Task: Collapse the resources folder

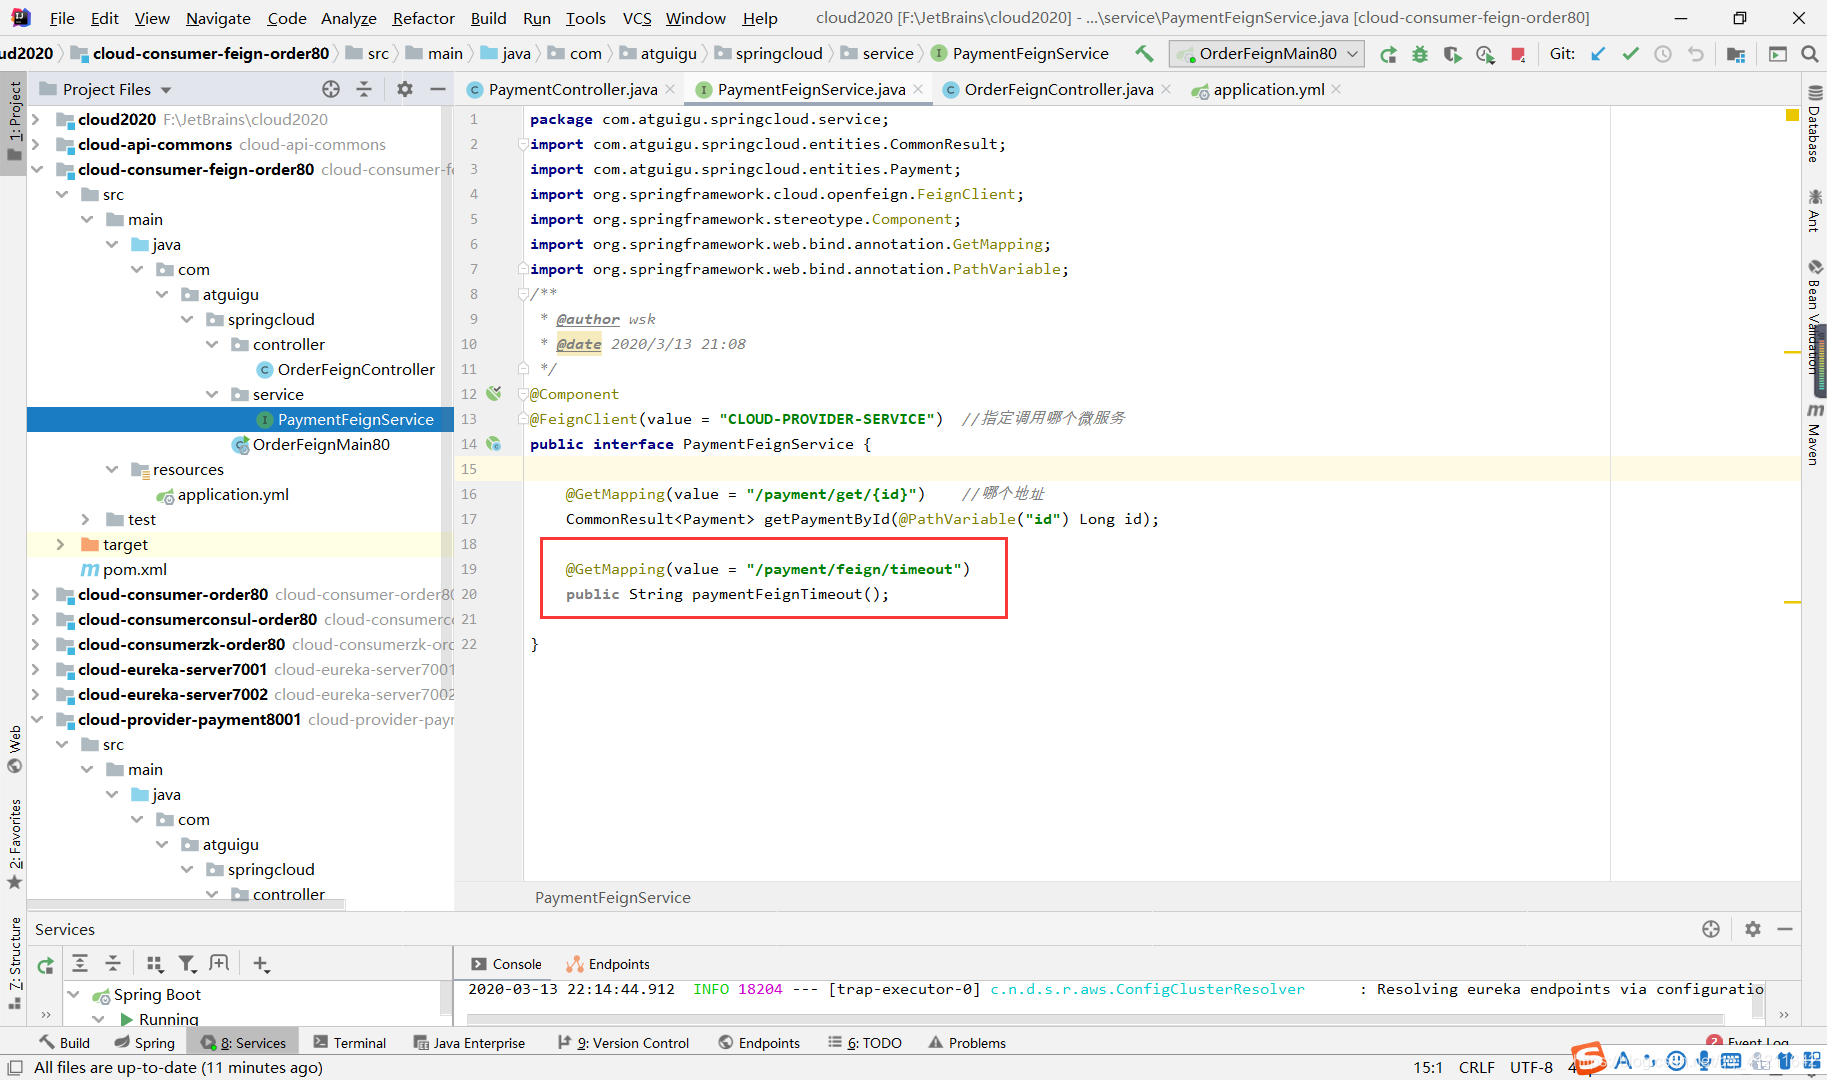Action: 111,469
